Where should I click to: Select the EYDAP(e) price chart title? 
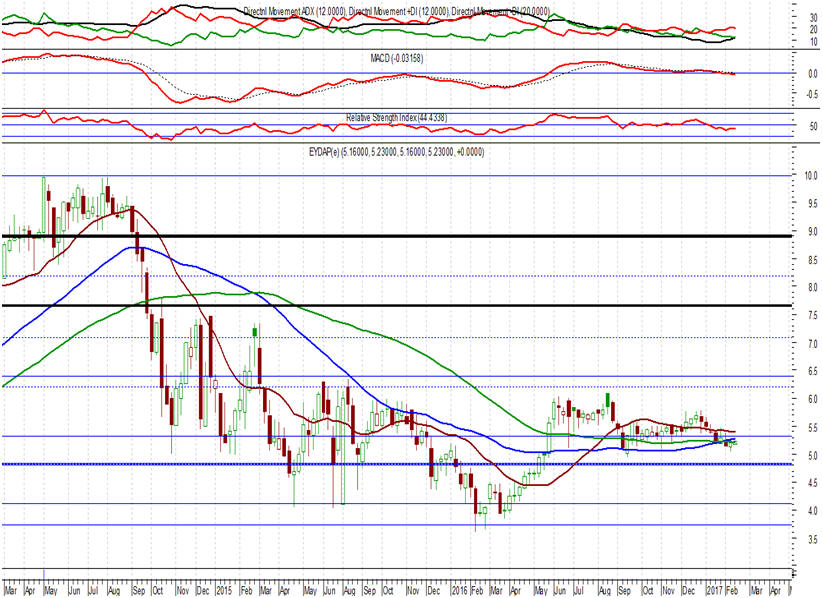[396, 152]
